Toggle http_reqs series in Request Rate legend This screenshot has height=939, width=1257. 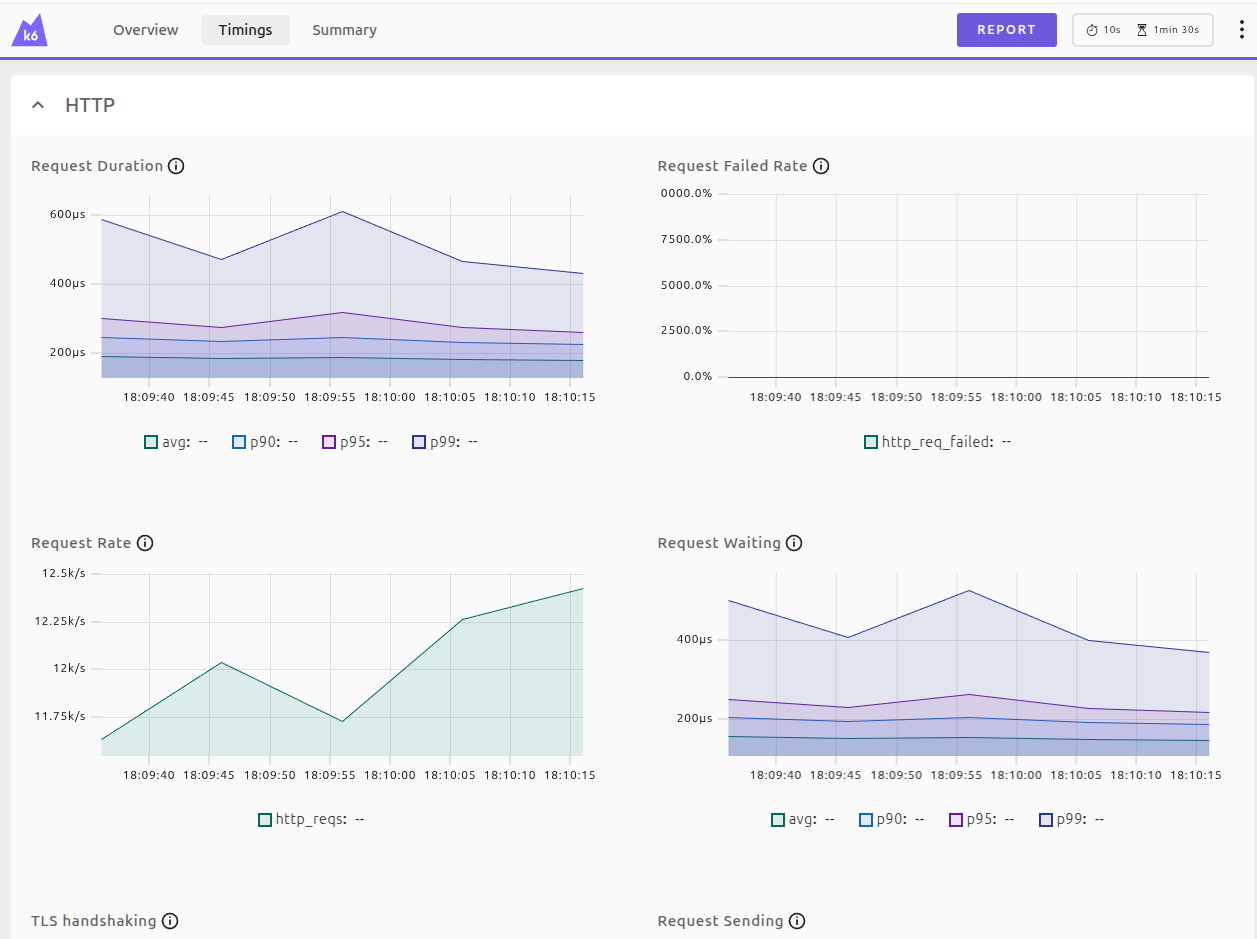click(x=311, y=820)
